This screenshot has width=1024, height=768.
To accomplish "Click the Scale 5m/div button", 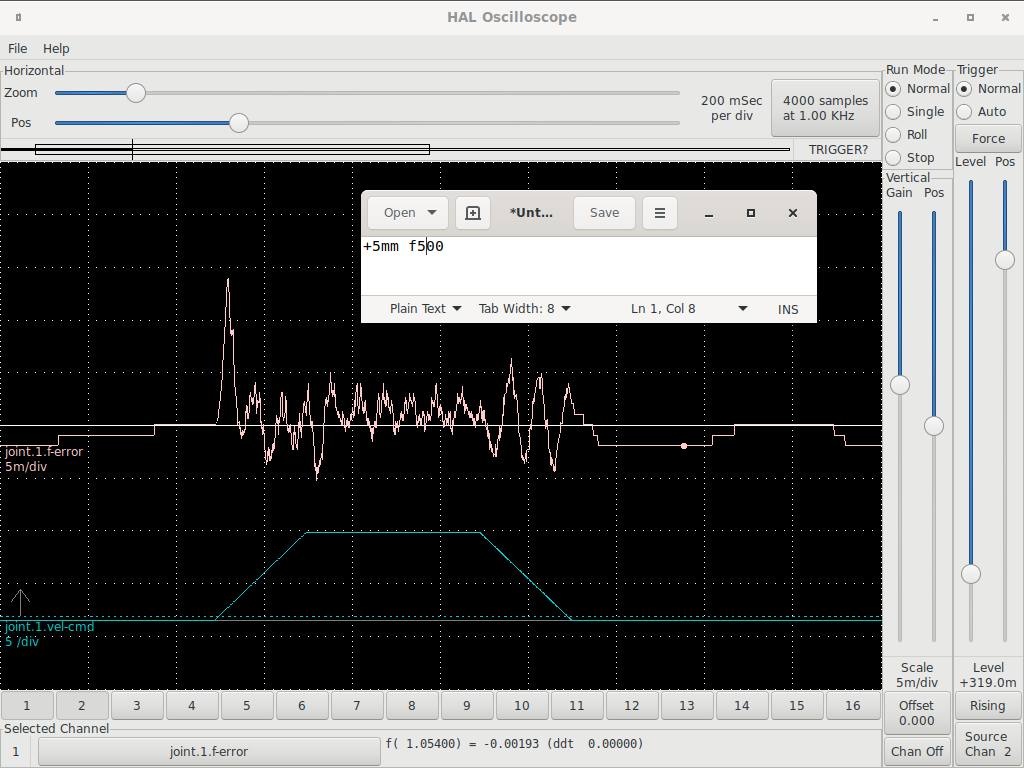I will point(917,675).
